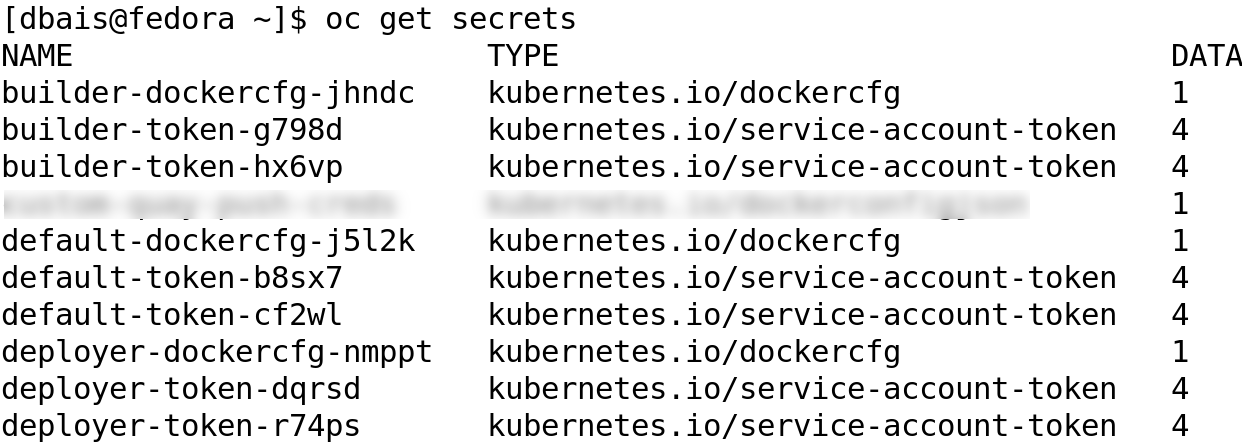Select the deployer-token-r74ps secret name
1242x444 pixels.
(181, 426)
